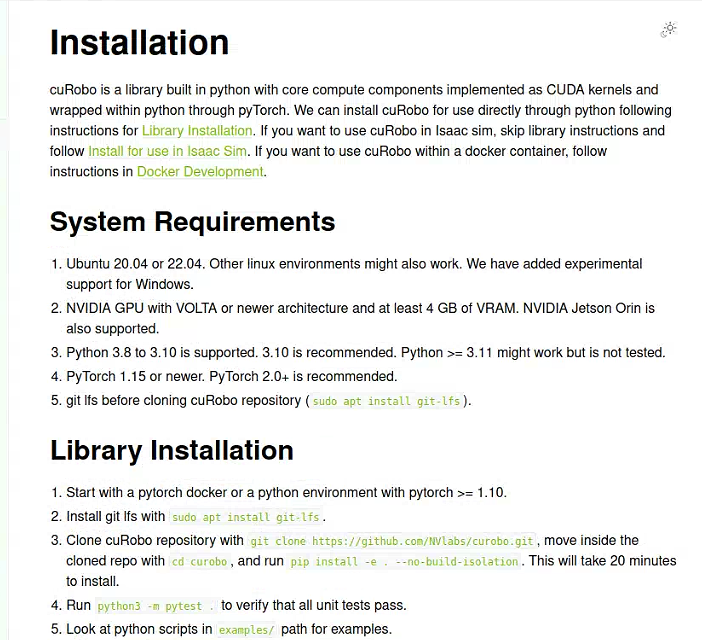Click the 'sudo apt install git-lfs' code in Library Installation
702x640 pixels.
pyautogui.click(x=245, y=517)
